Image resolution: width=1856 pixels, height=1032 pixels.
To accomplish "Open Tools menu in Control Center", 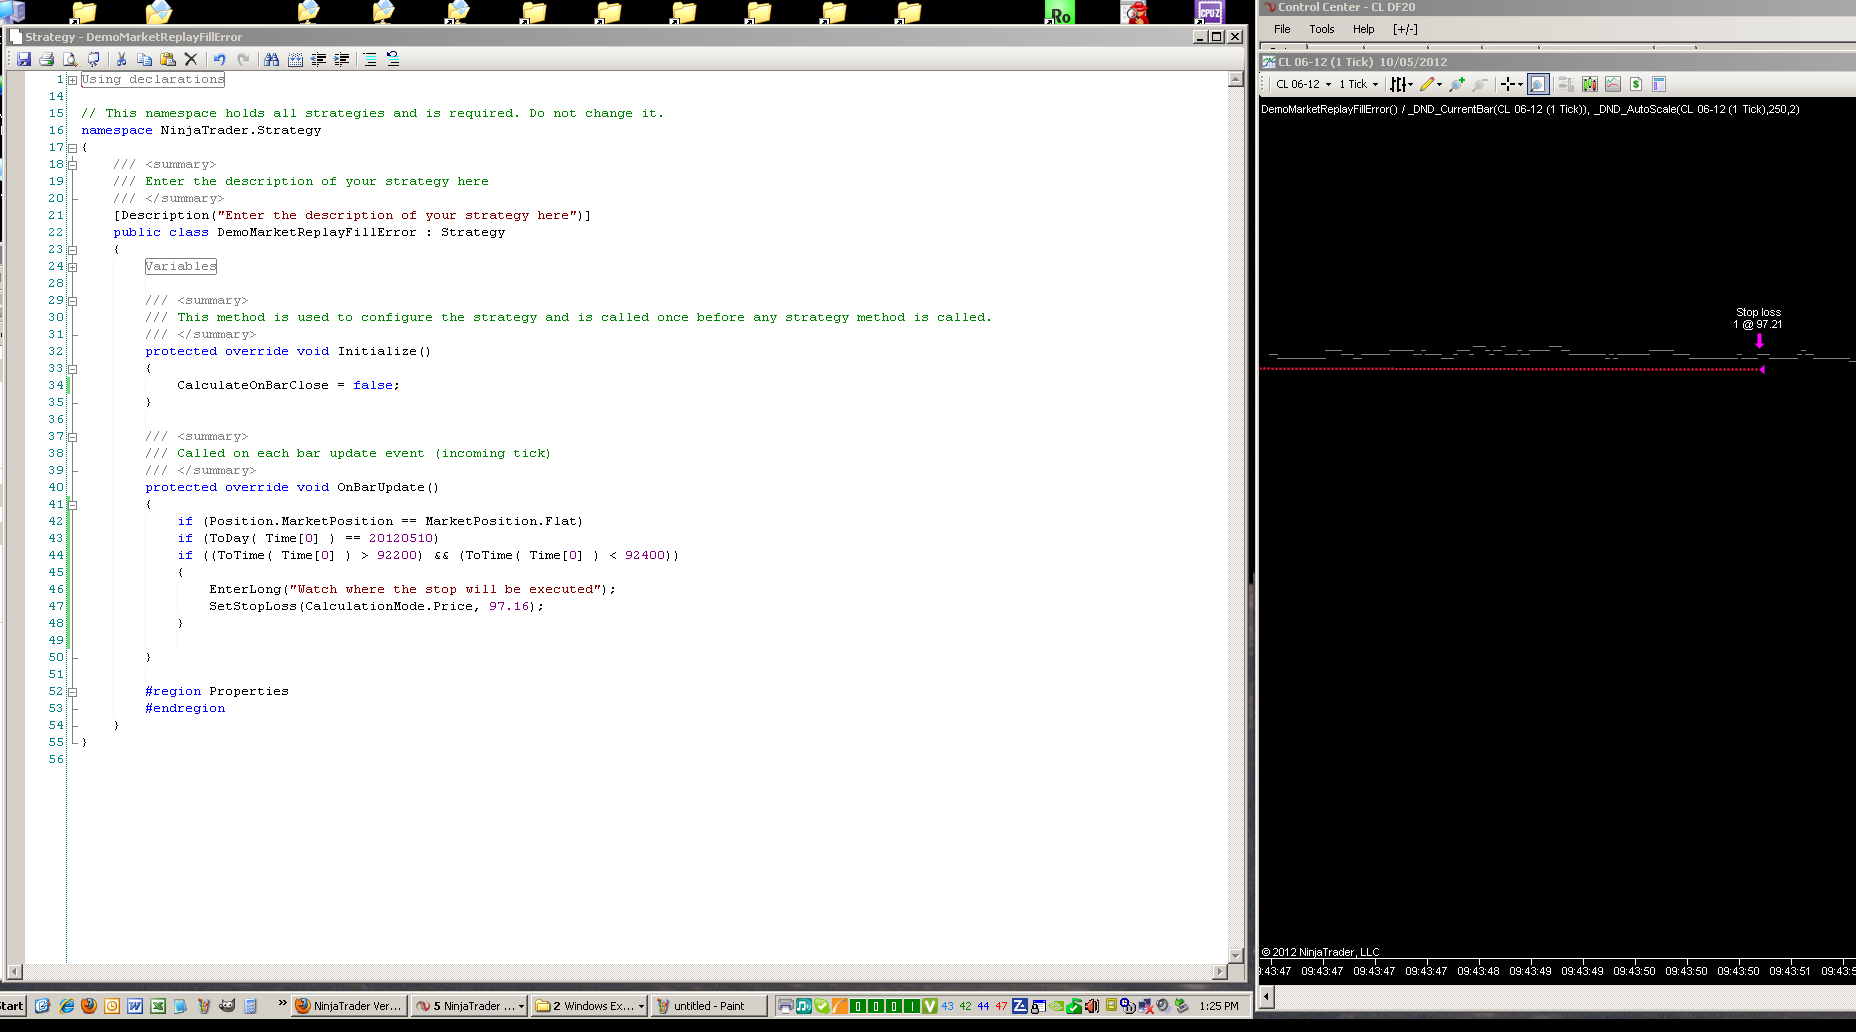I will click(1322, 29).
